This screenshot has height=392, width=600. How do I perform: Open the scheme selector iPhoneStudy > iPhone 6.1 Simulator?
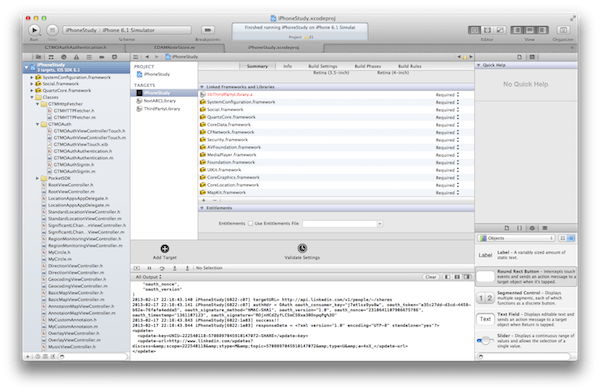pyautogui.click(x=127, y=30)
